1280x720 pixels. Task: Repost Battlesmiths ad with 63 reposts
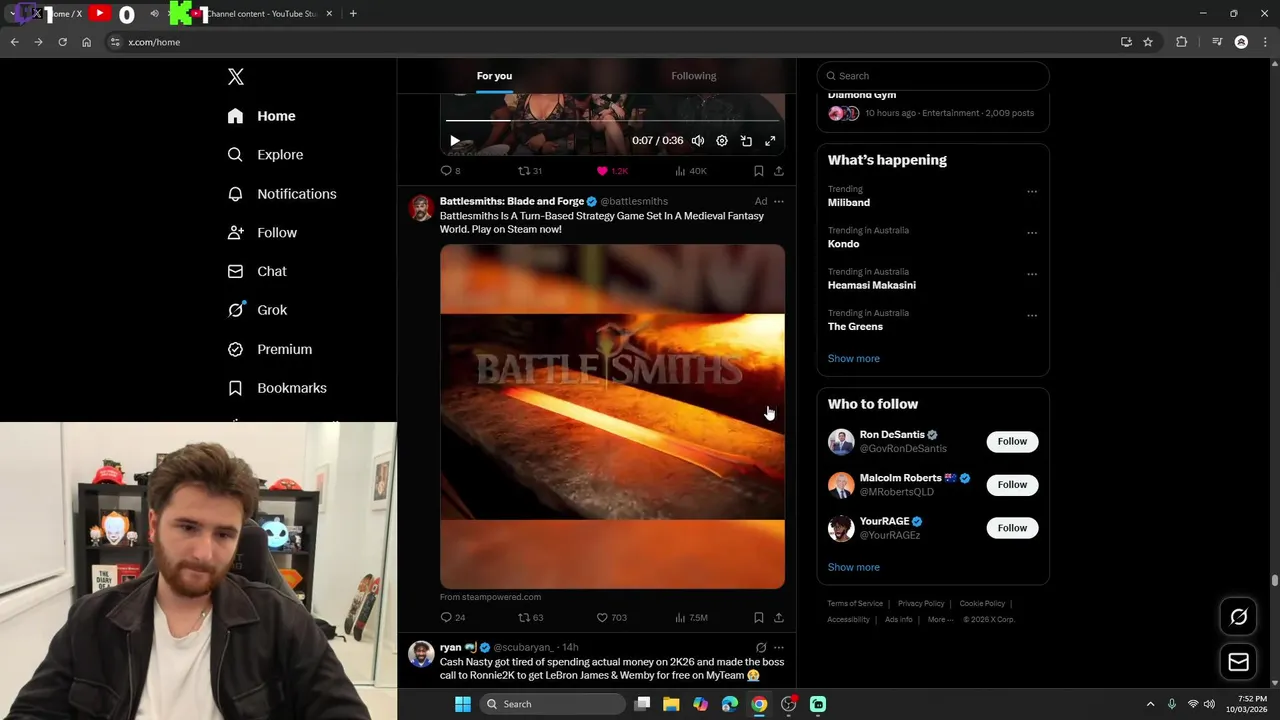(530, 618)
